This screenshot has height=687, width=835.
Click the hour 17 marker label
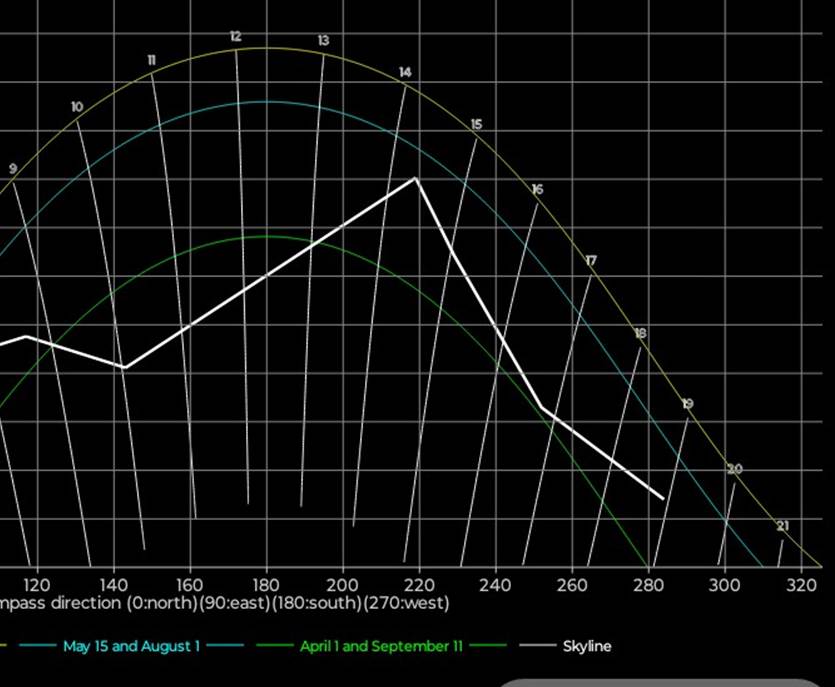[x=591, y=260]
